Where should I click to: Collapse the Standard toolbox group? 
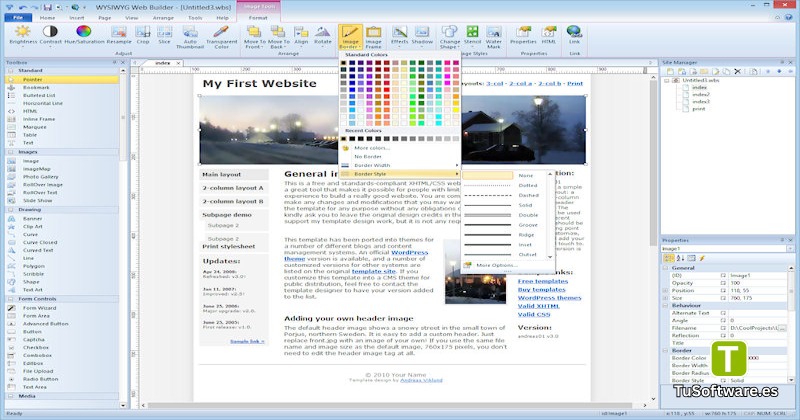[11, 70]
